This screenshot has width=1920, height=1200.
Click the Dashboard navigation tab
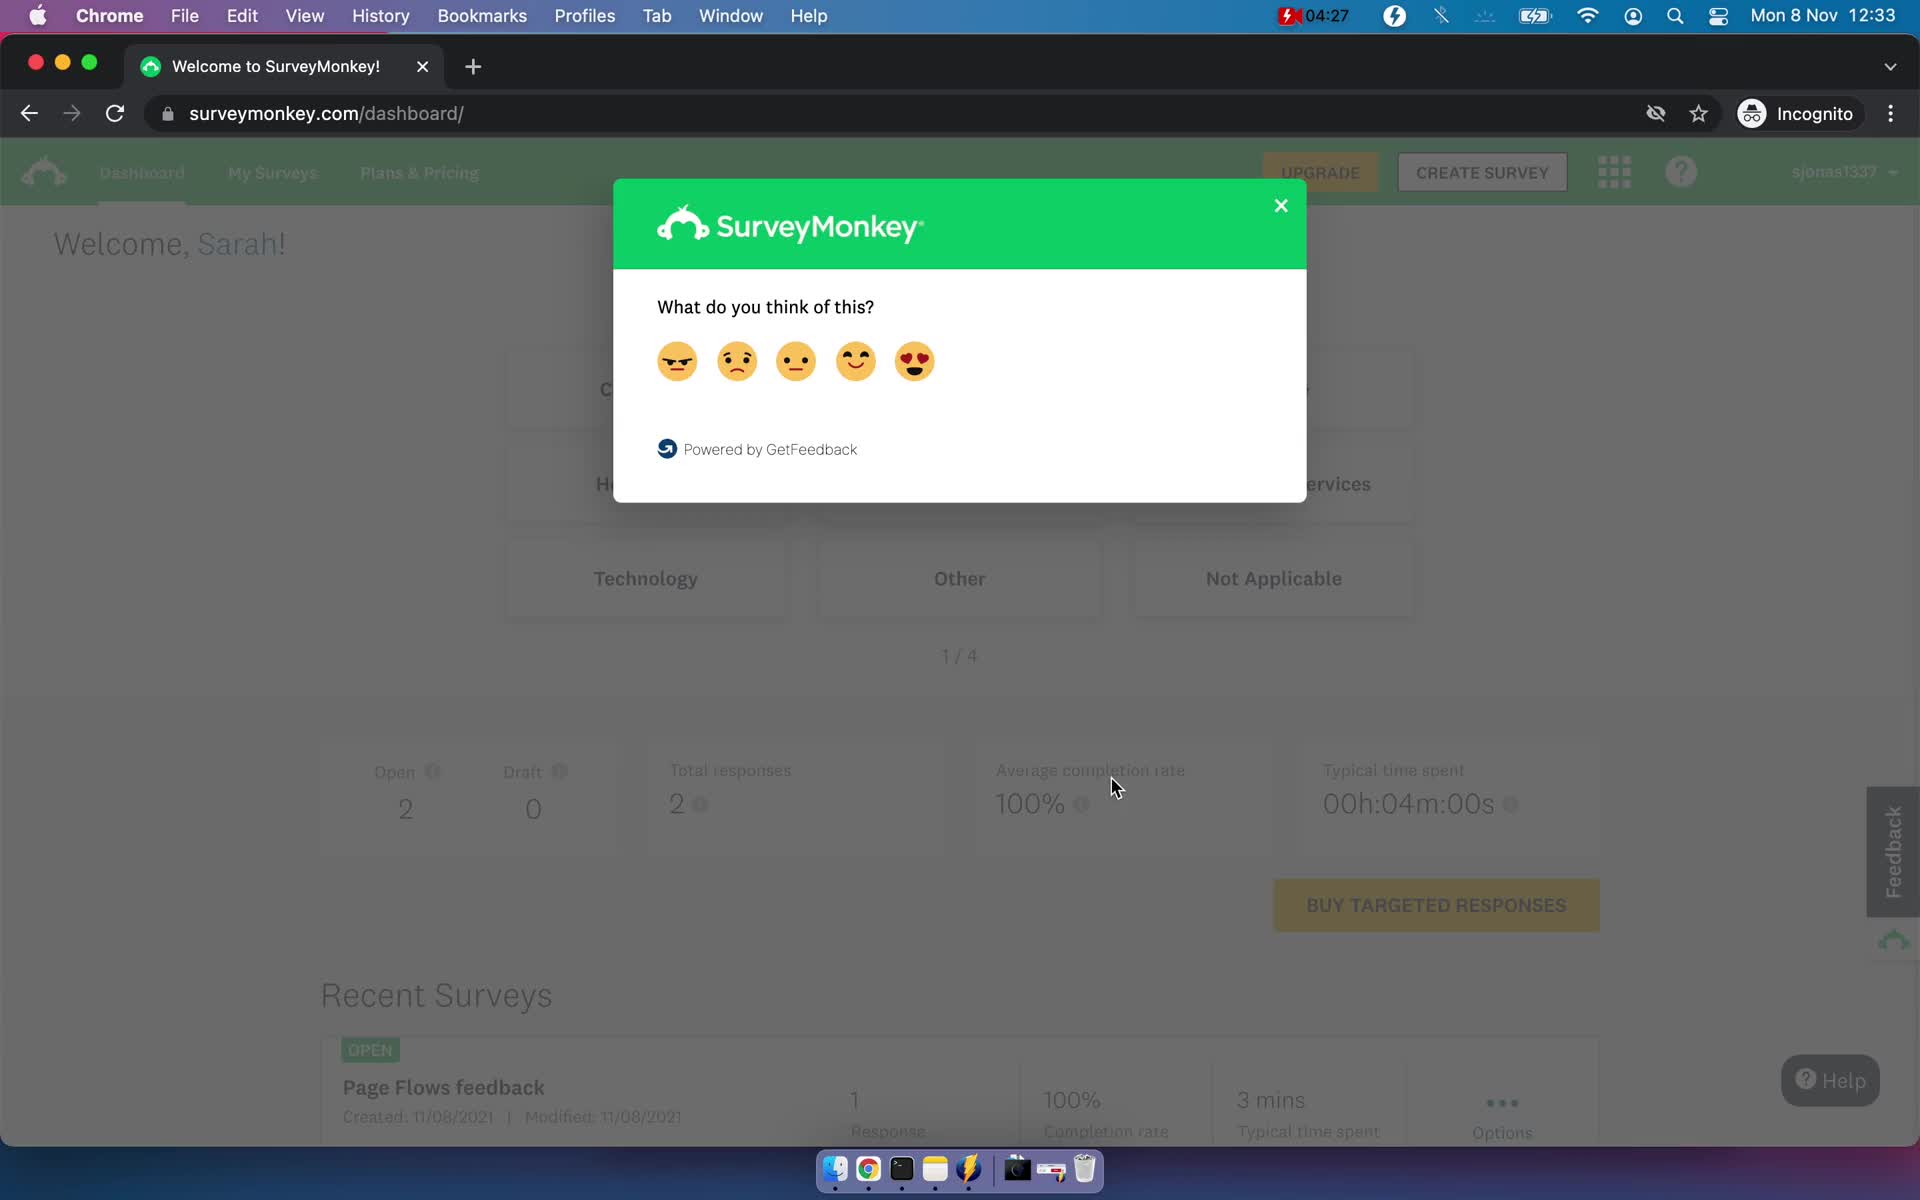pos(141,171)
